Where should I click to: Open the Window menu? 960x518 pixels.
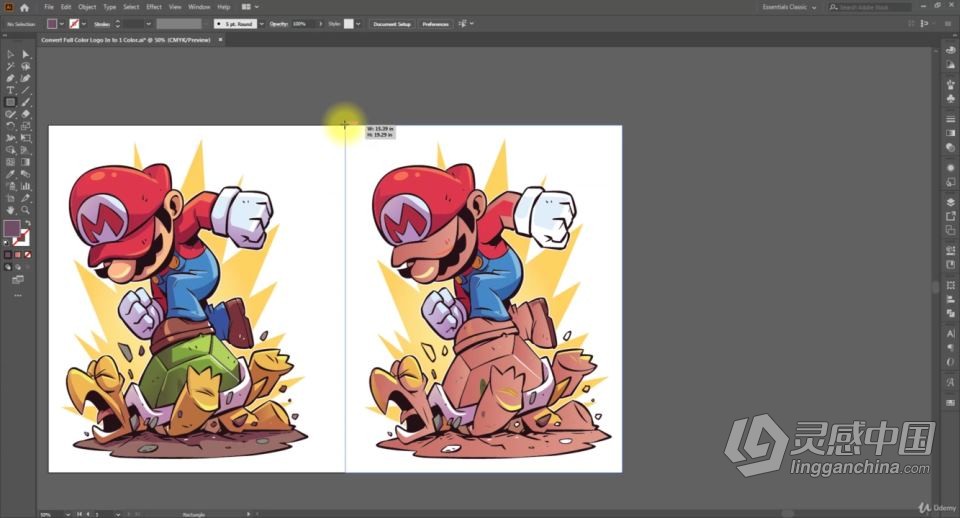199,7
